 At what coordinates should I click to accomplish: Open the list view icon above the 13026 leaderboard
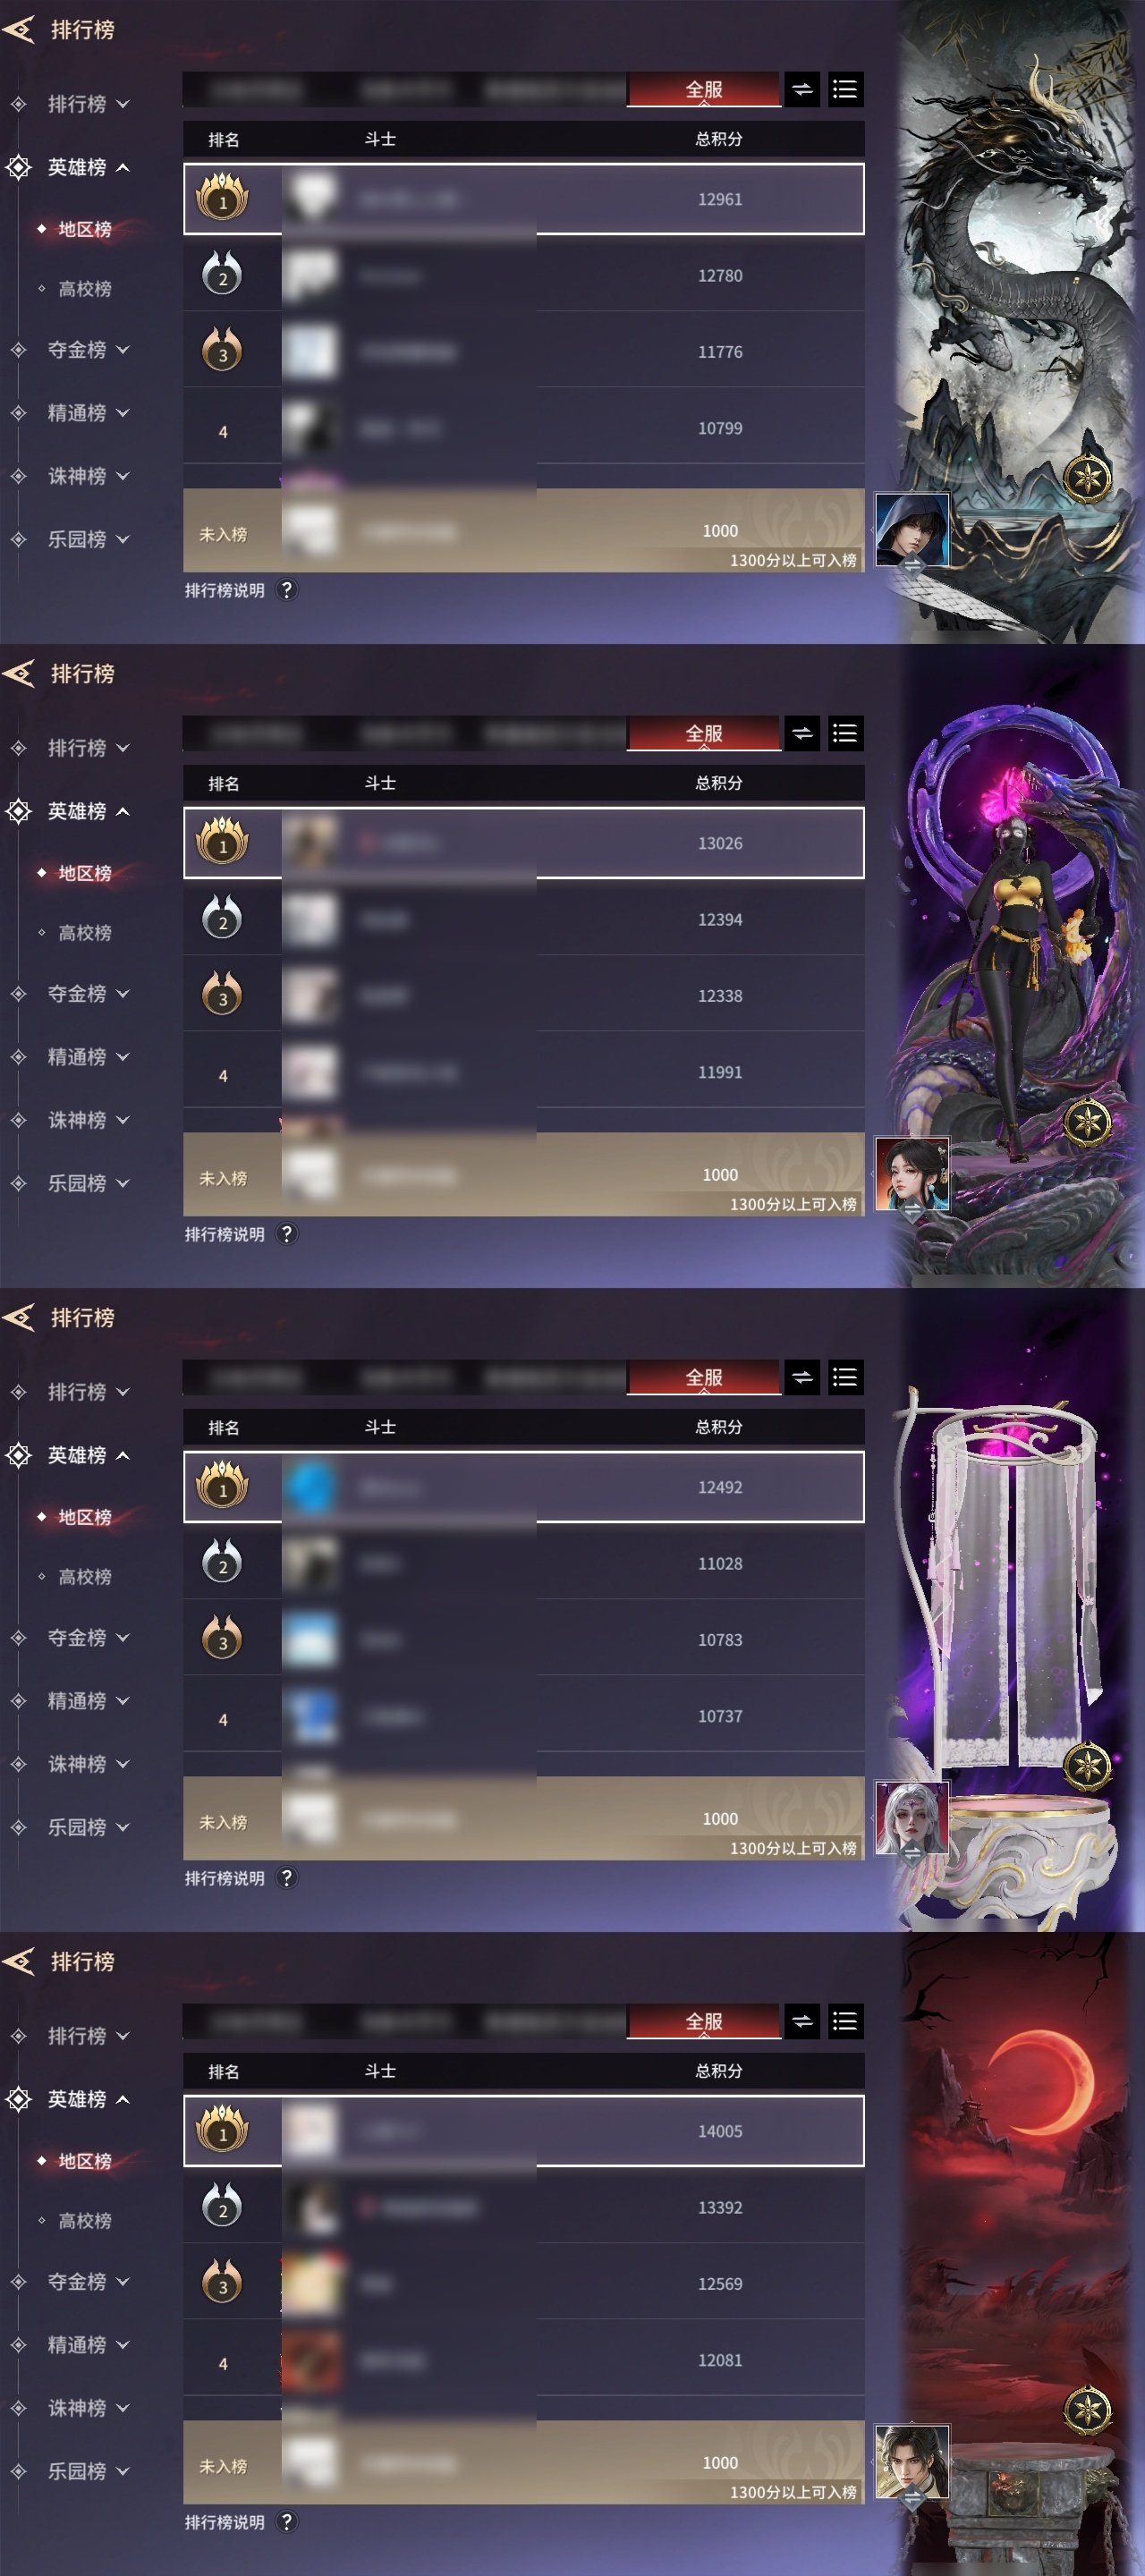pos(845,734)
